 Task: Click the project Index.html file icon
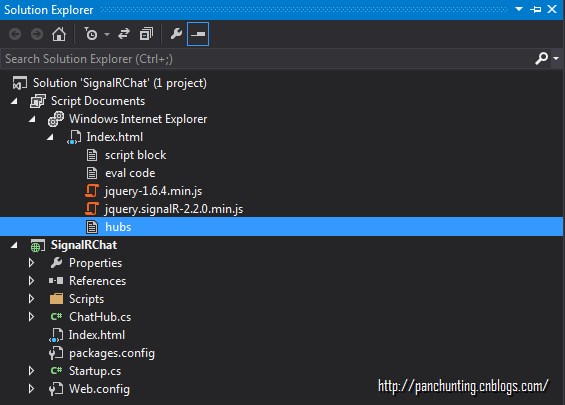point(56,335)
